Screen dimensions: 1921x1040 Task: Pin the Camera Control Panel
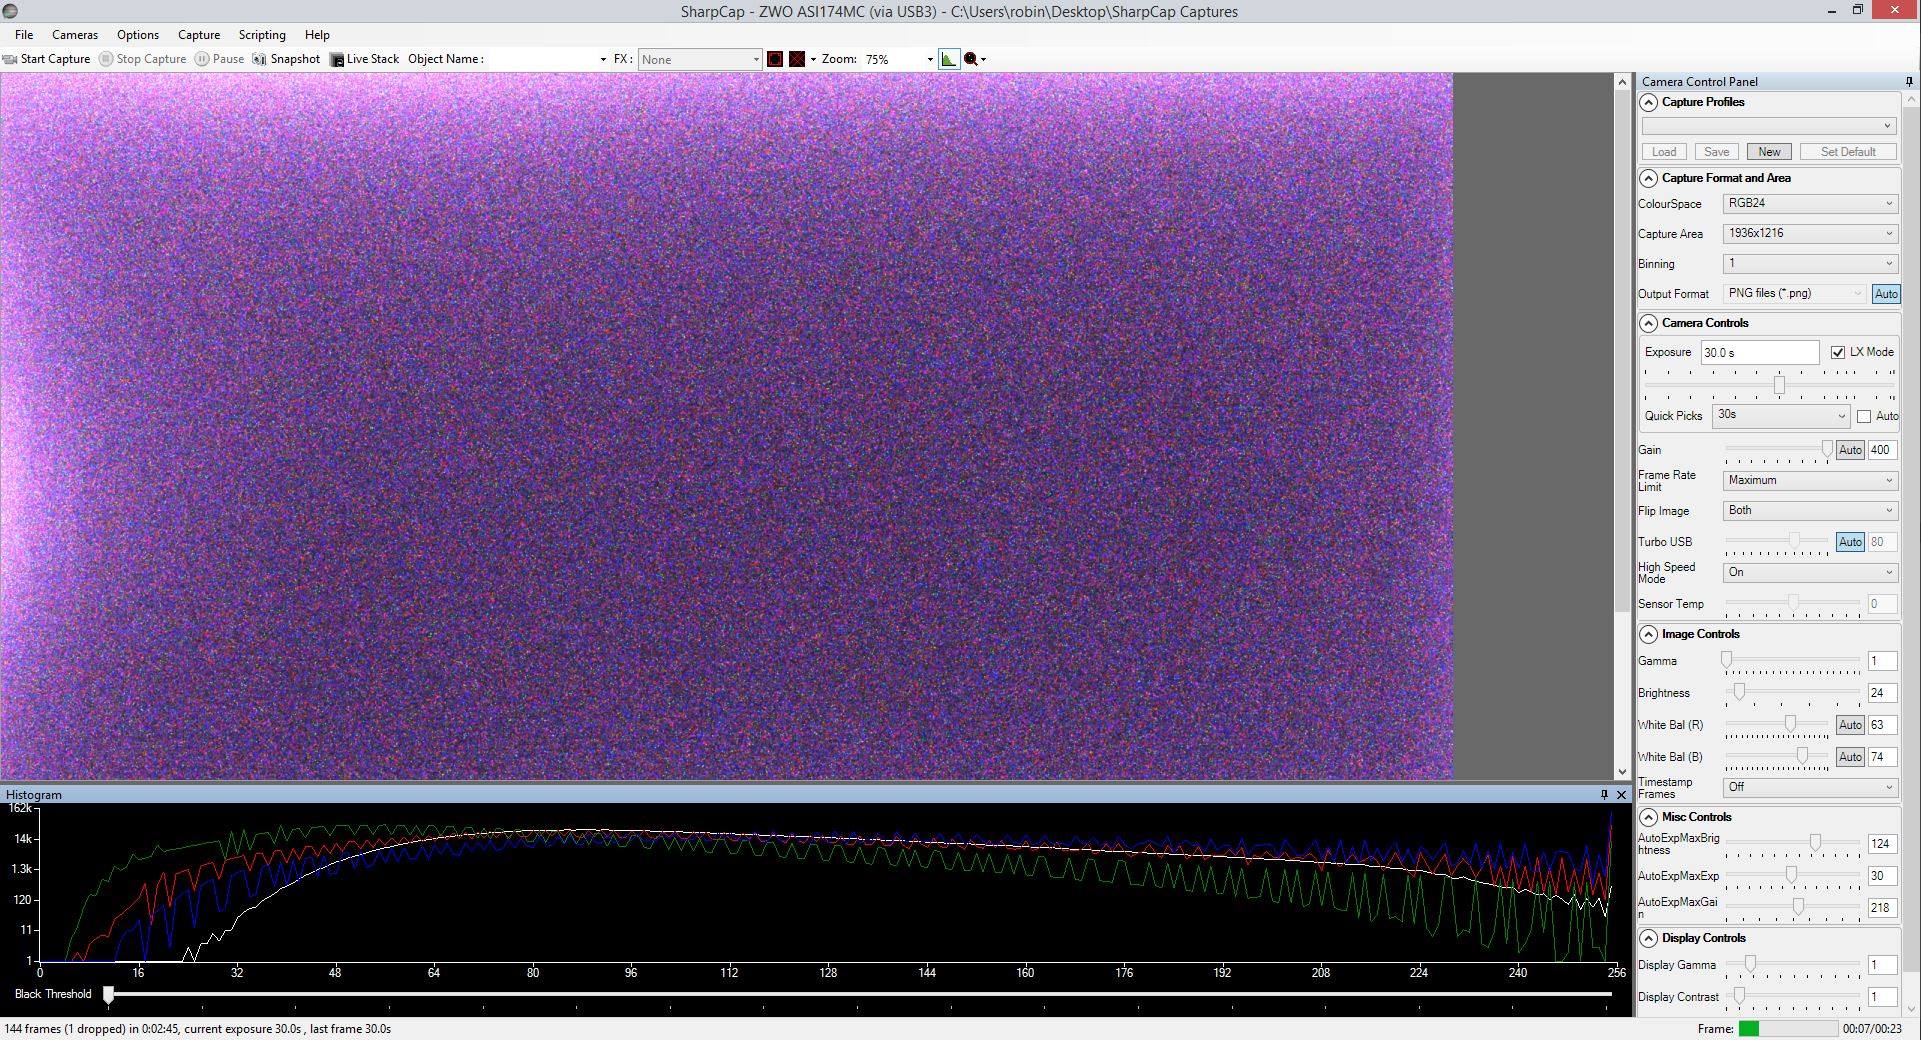pyautogui.click(x=1909, y=82)
